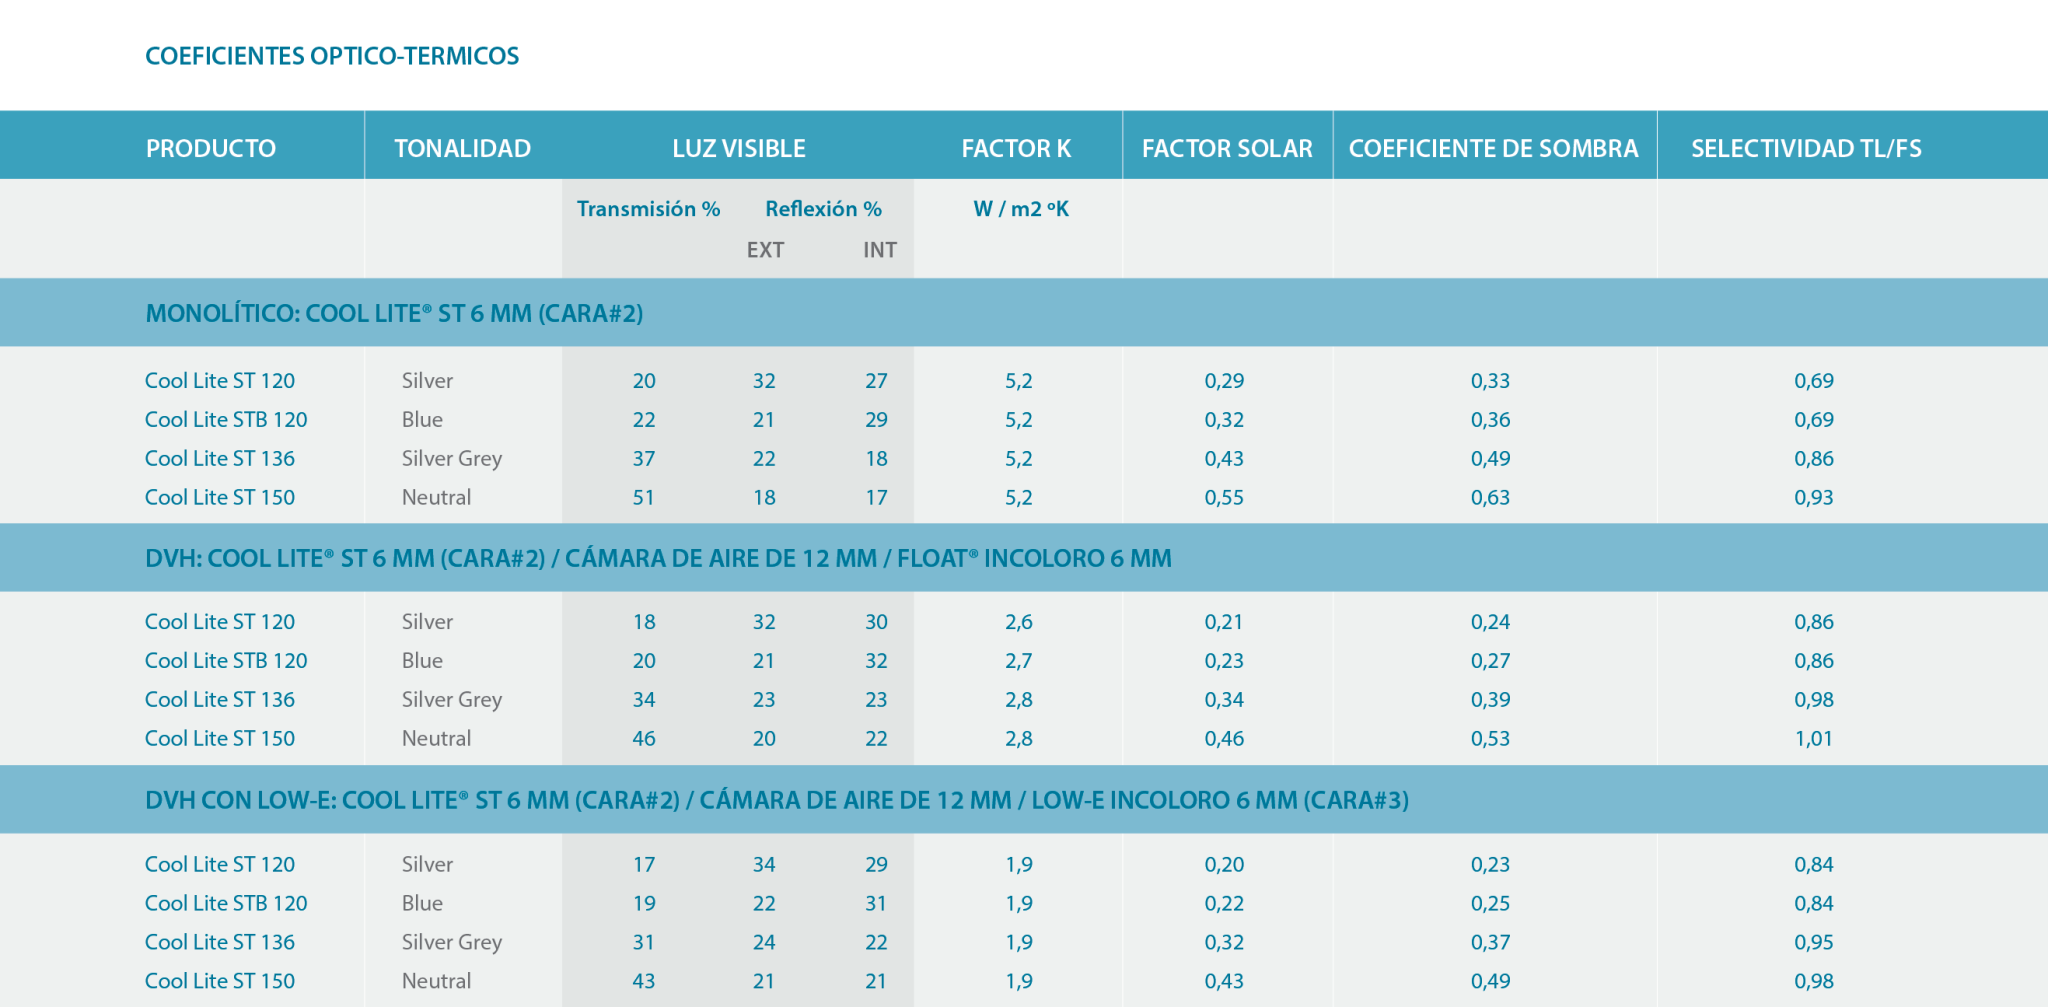
Task: Select factor K 5,2 in Monolítico ST 136 row
Action: (1019, 459)
